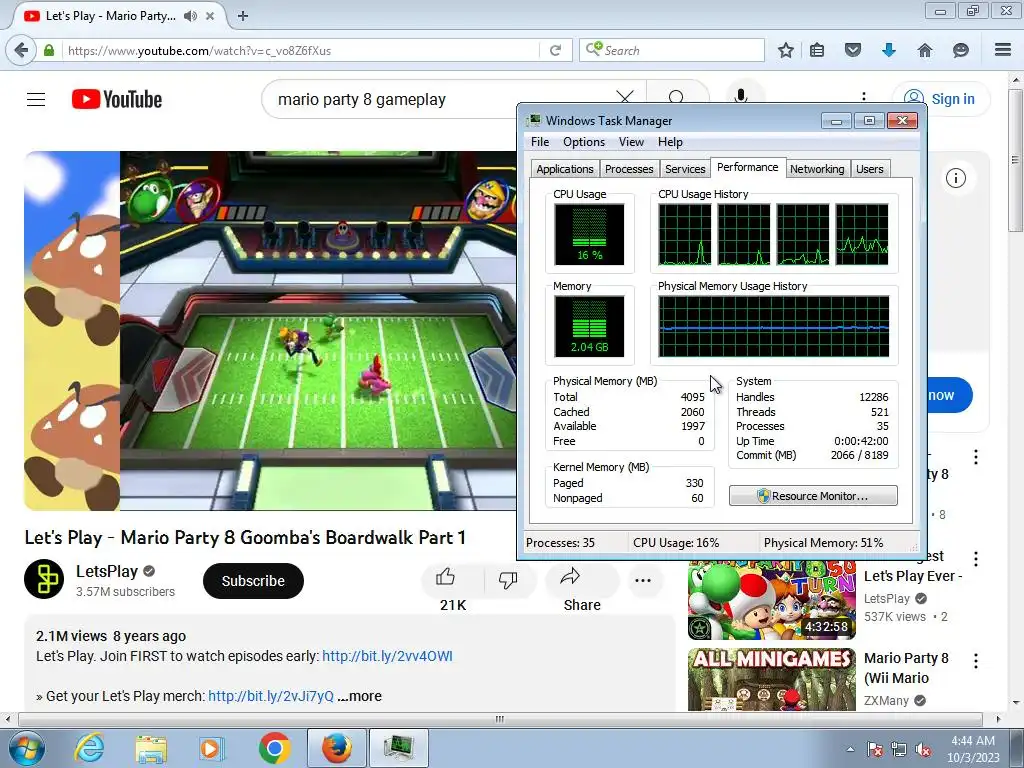
Task: Open Firefox hamburger menu
Action: [x=1003, y=50]
